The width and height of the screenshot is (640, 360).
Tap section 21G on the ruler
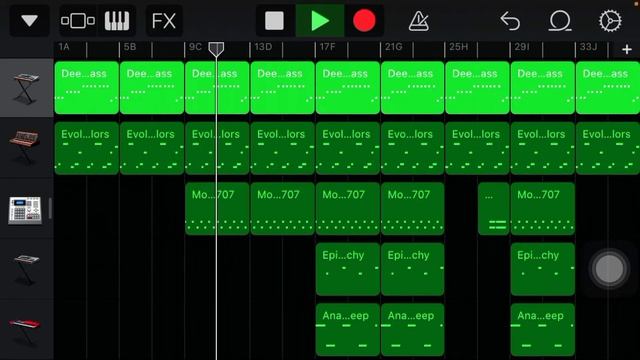(393, 47)
